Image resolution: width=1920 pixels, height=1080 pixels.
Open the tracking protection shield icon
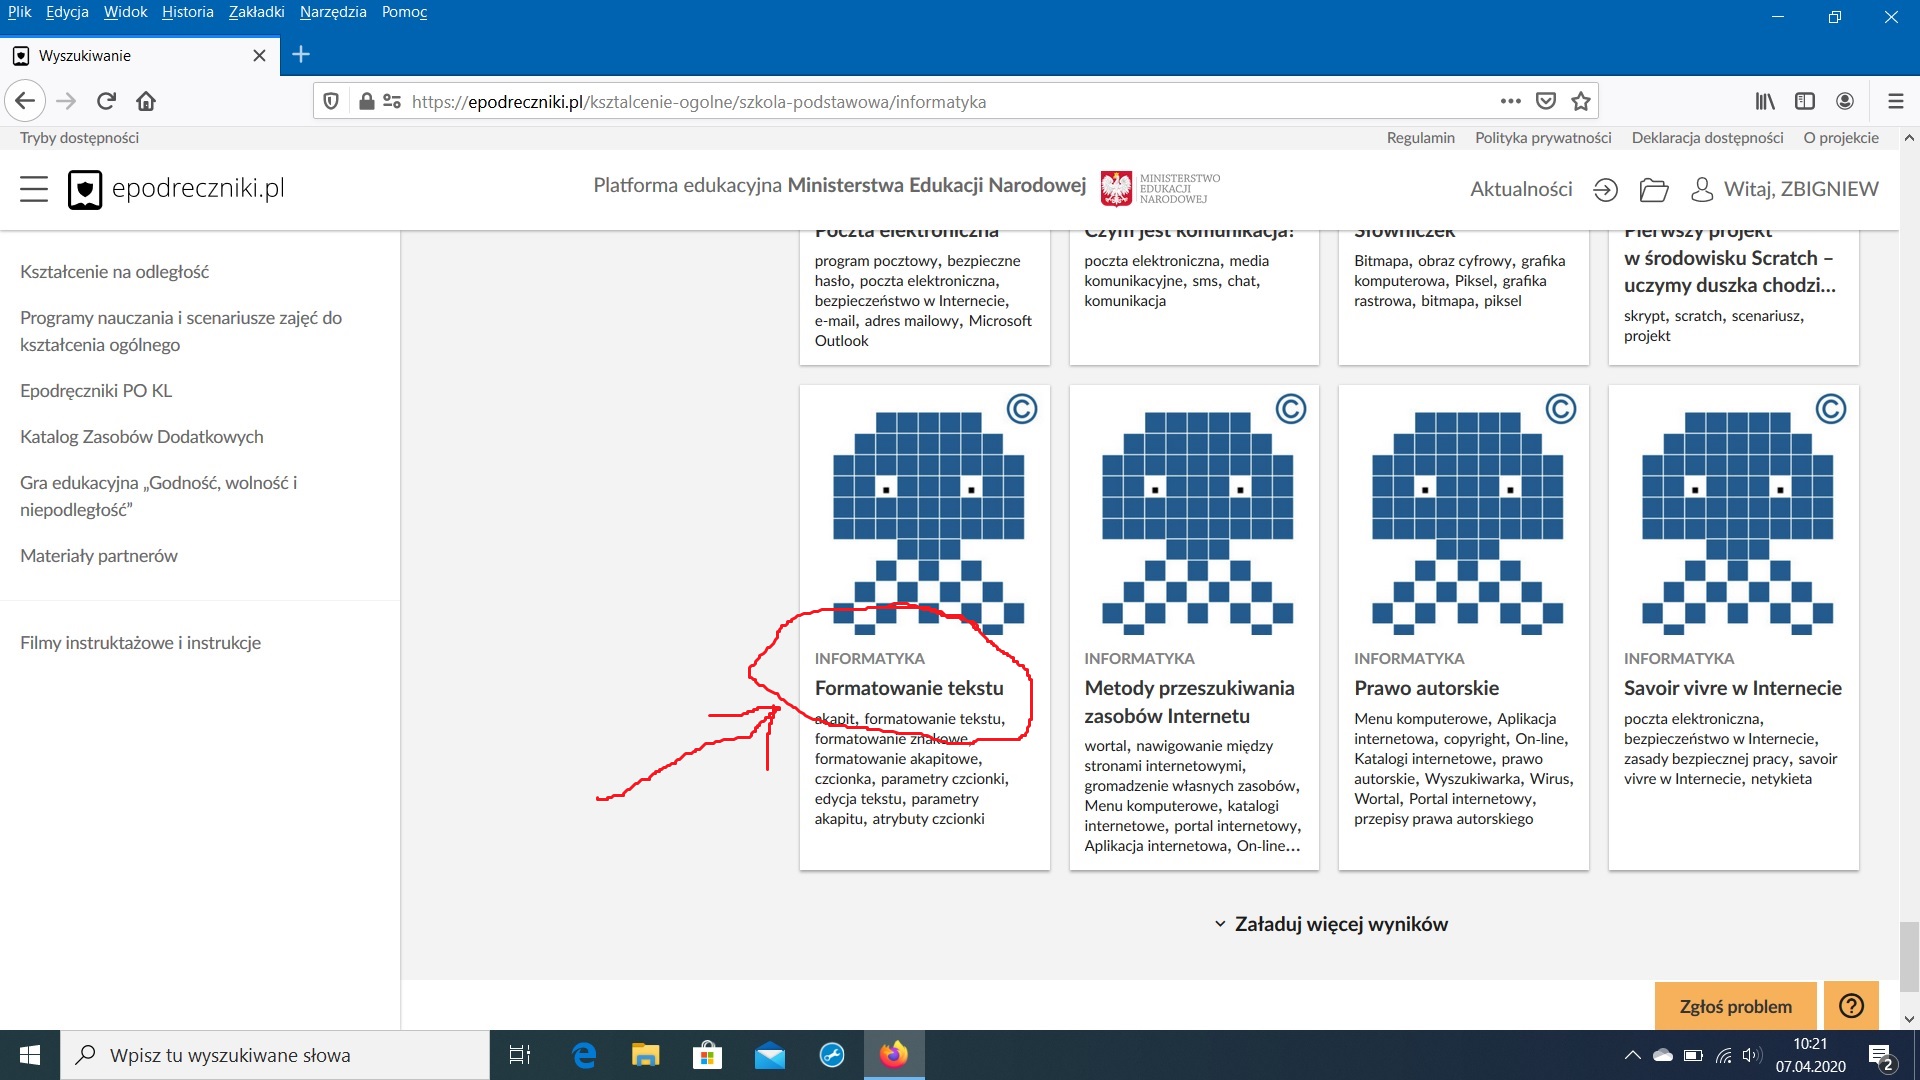pyautogui.click(x=331, y=101)
